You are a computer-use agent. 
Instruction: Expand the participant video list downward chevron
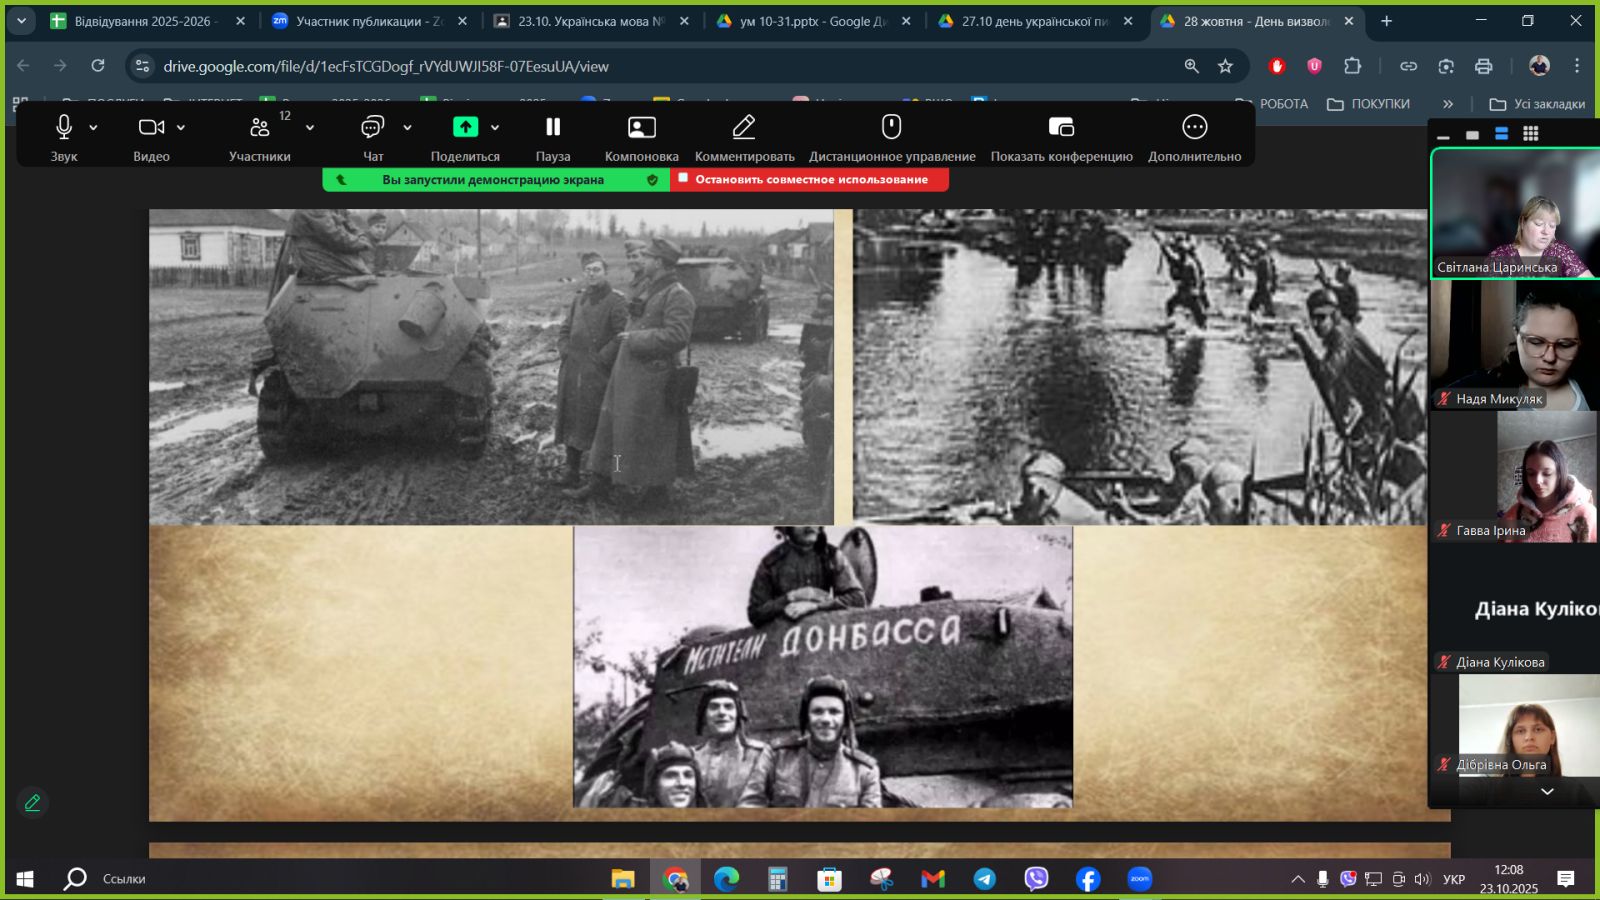[1547, 791]
